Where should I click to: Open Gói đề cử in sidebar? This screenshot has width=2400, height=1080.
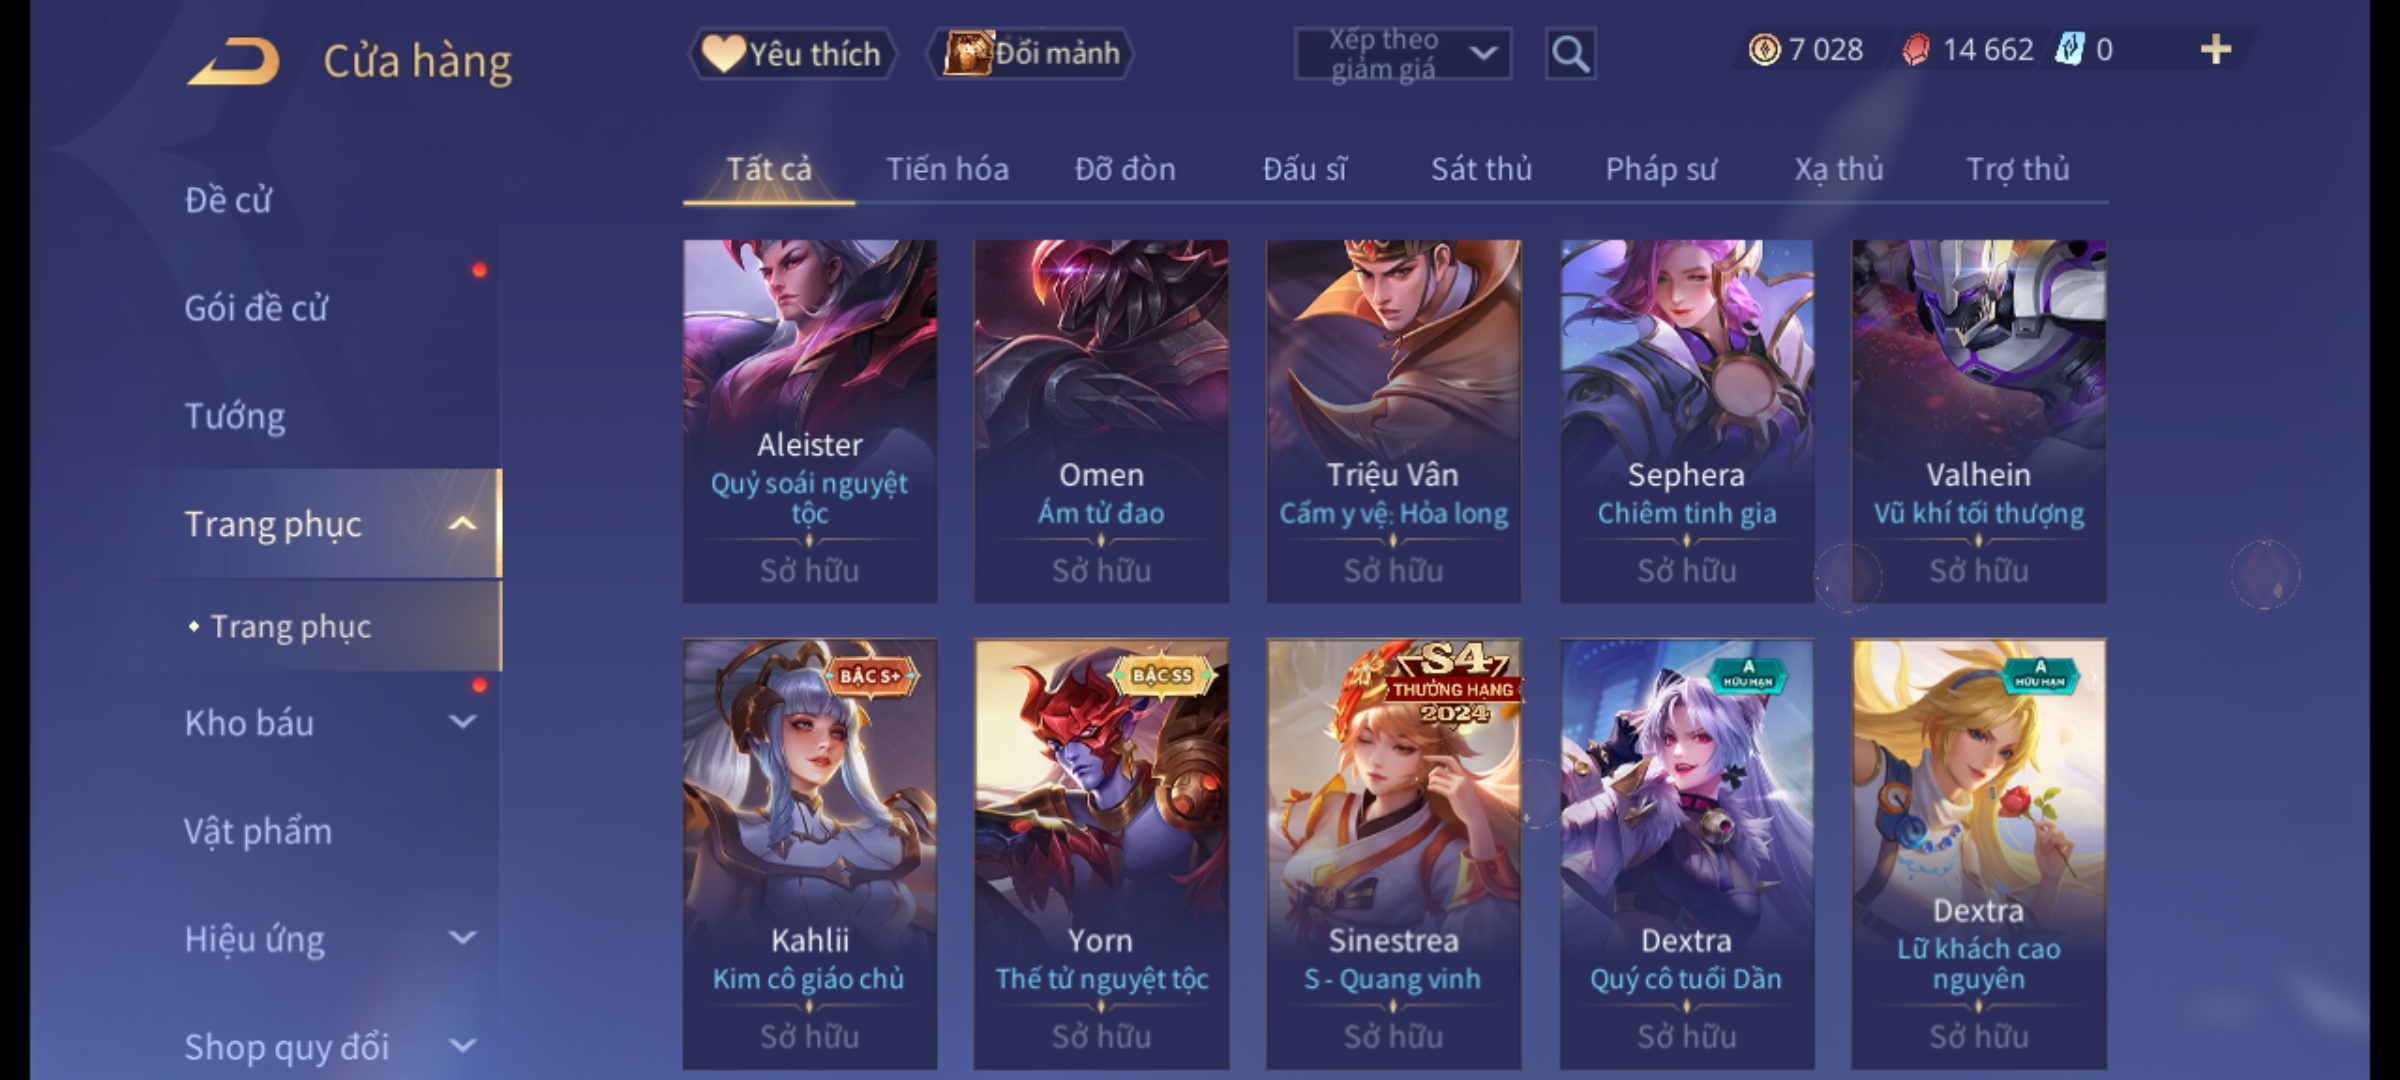click(256, 308)
